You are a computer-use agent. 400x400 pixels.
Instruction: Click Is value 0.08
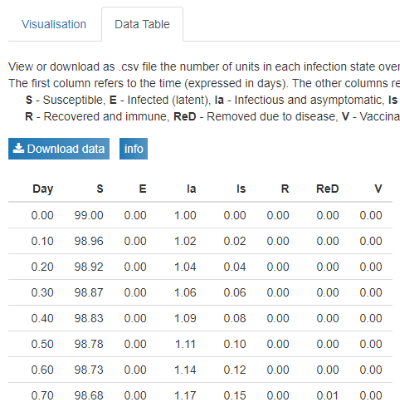pos(235,318)
